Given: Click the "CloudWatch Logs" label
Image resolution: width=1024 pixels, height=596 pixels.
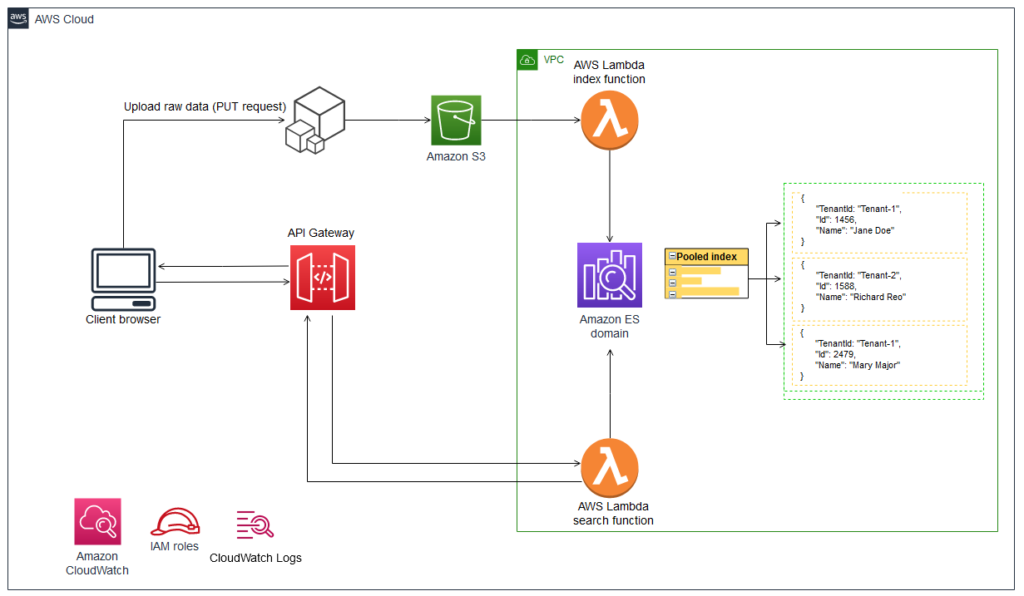Looking at the screenshot, I should (x=255, y=558).
